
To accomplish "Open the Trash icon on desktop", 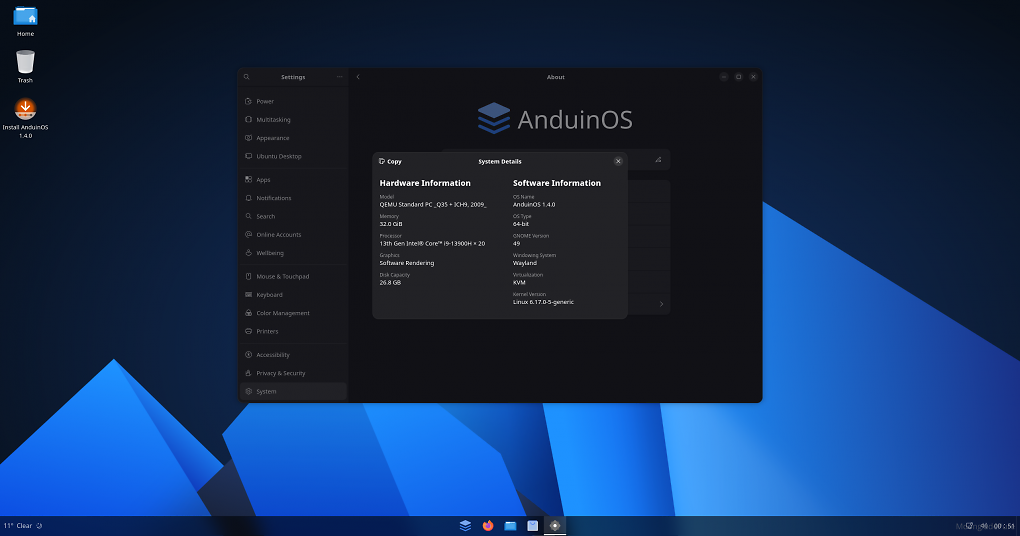I will click(x=25, y=65).
